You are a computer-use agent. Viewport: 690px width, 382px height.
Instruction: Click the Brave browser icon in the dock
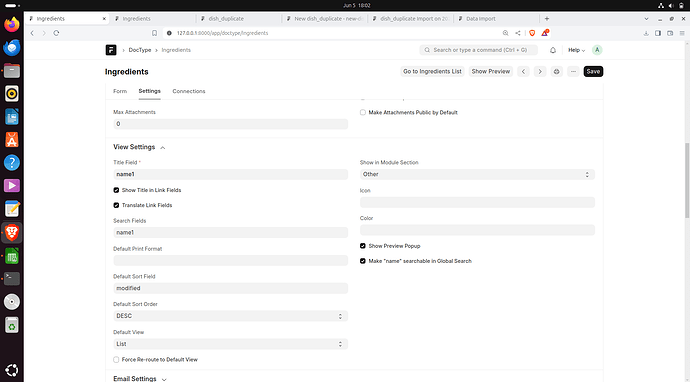(x=12, y=232)
